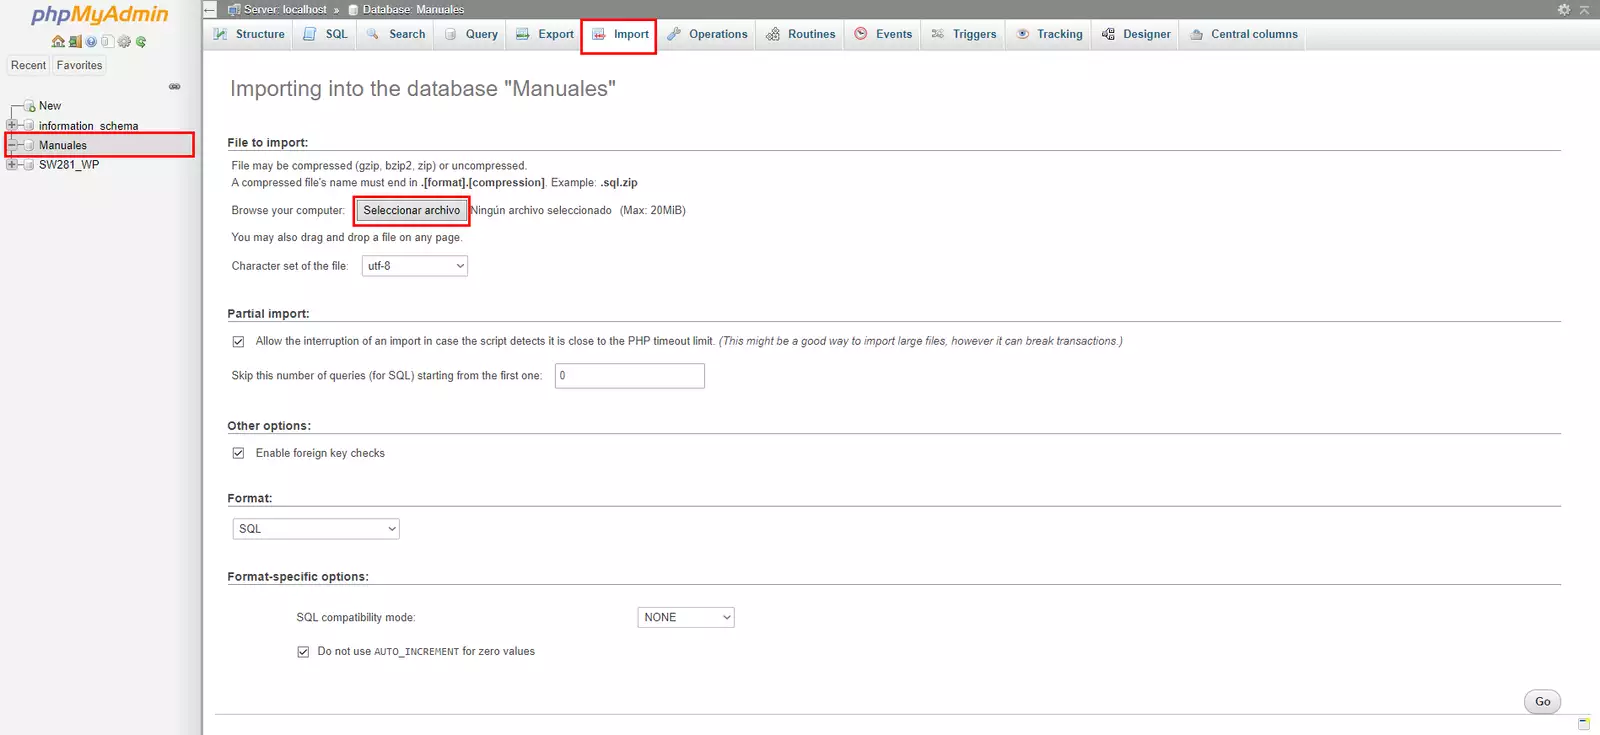Switch to the Export tab

tap(546, 34)
